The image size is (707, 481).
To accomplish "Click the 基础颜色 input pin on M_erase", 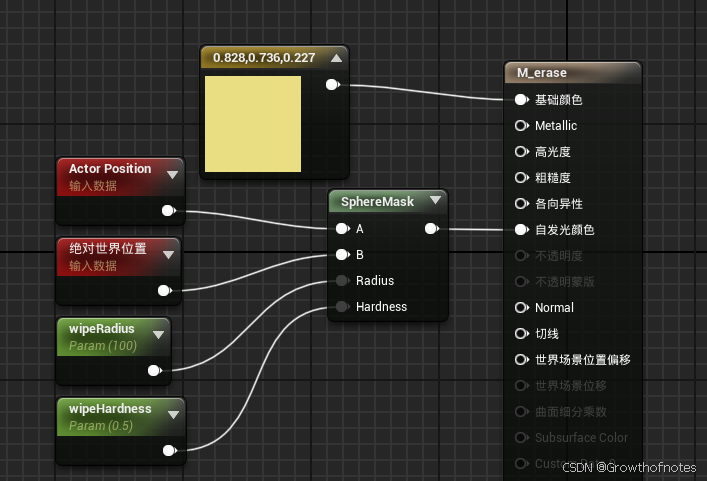I will point(522,100).
